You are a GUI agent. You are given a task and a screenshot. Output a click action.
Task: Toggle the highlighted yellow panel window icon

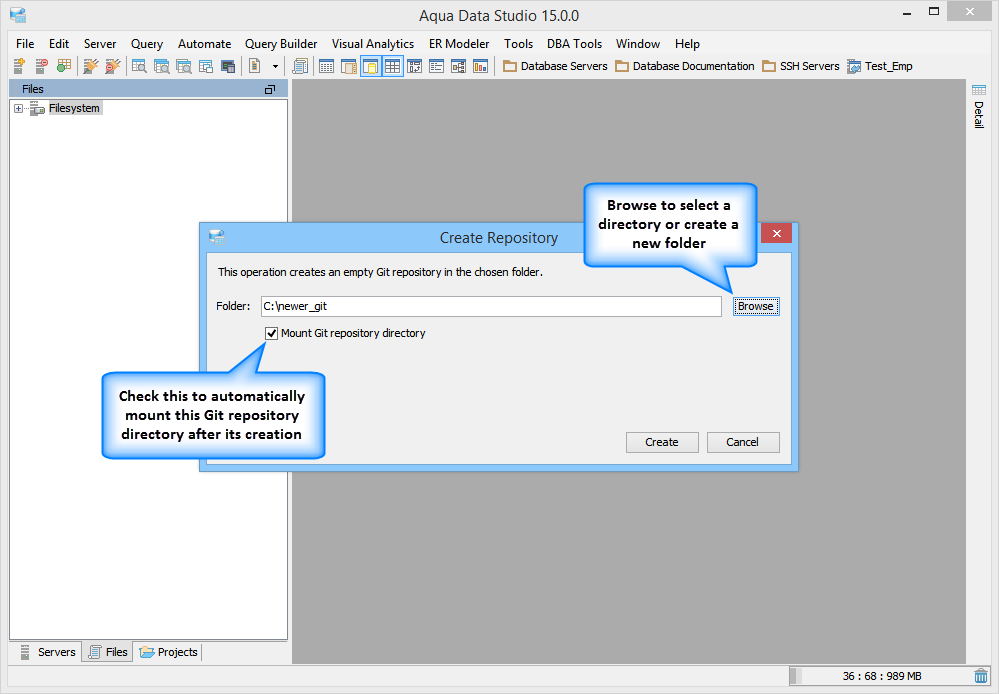[371, 66]
